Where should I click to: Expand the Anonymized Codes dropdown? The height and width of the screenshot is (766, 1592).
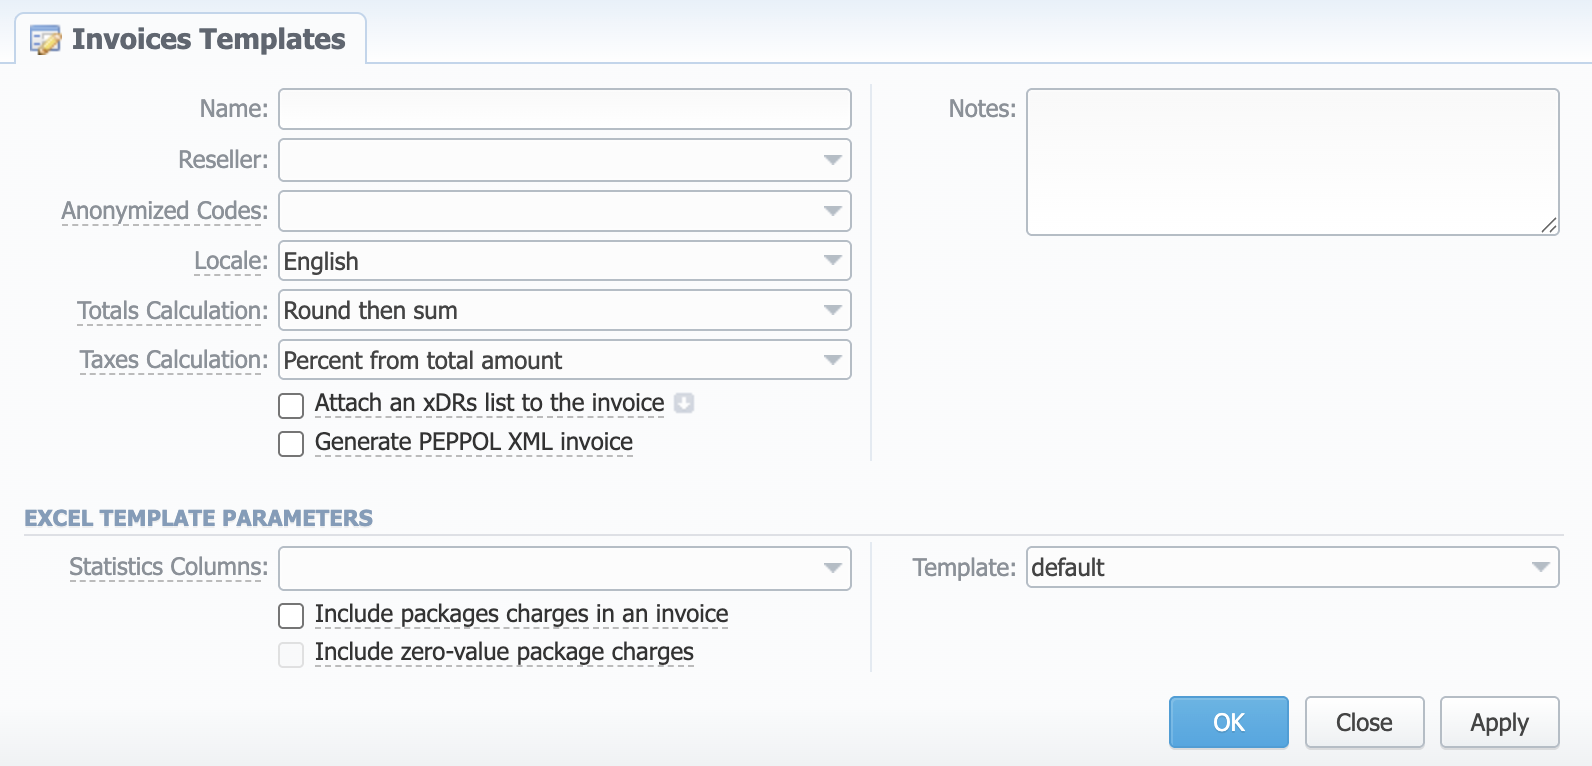(565, 211)
